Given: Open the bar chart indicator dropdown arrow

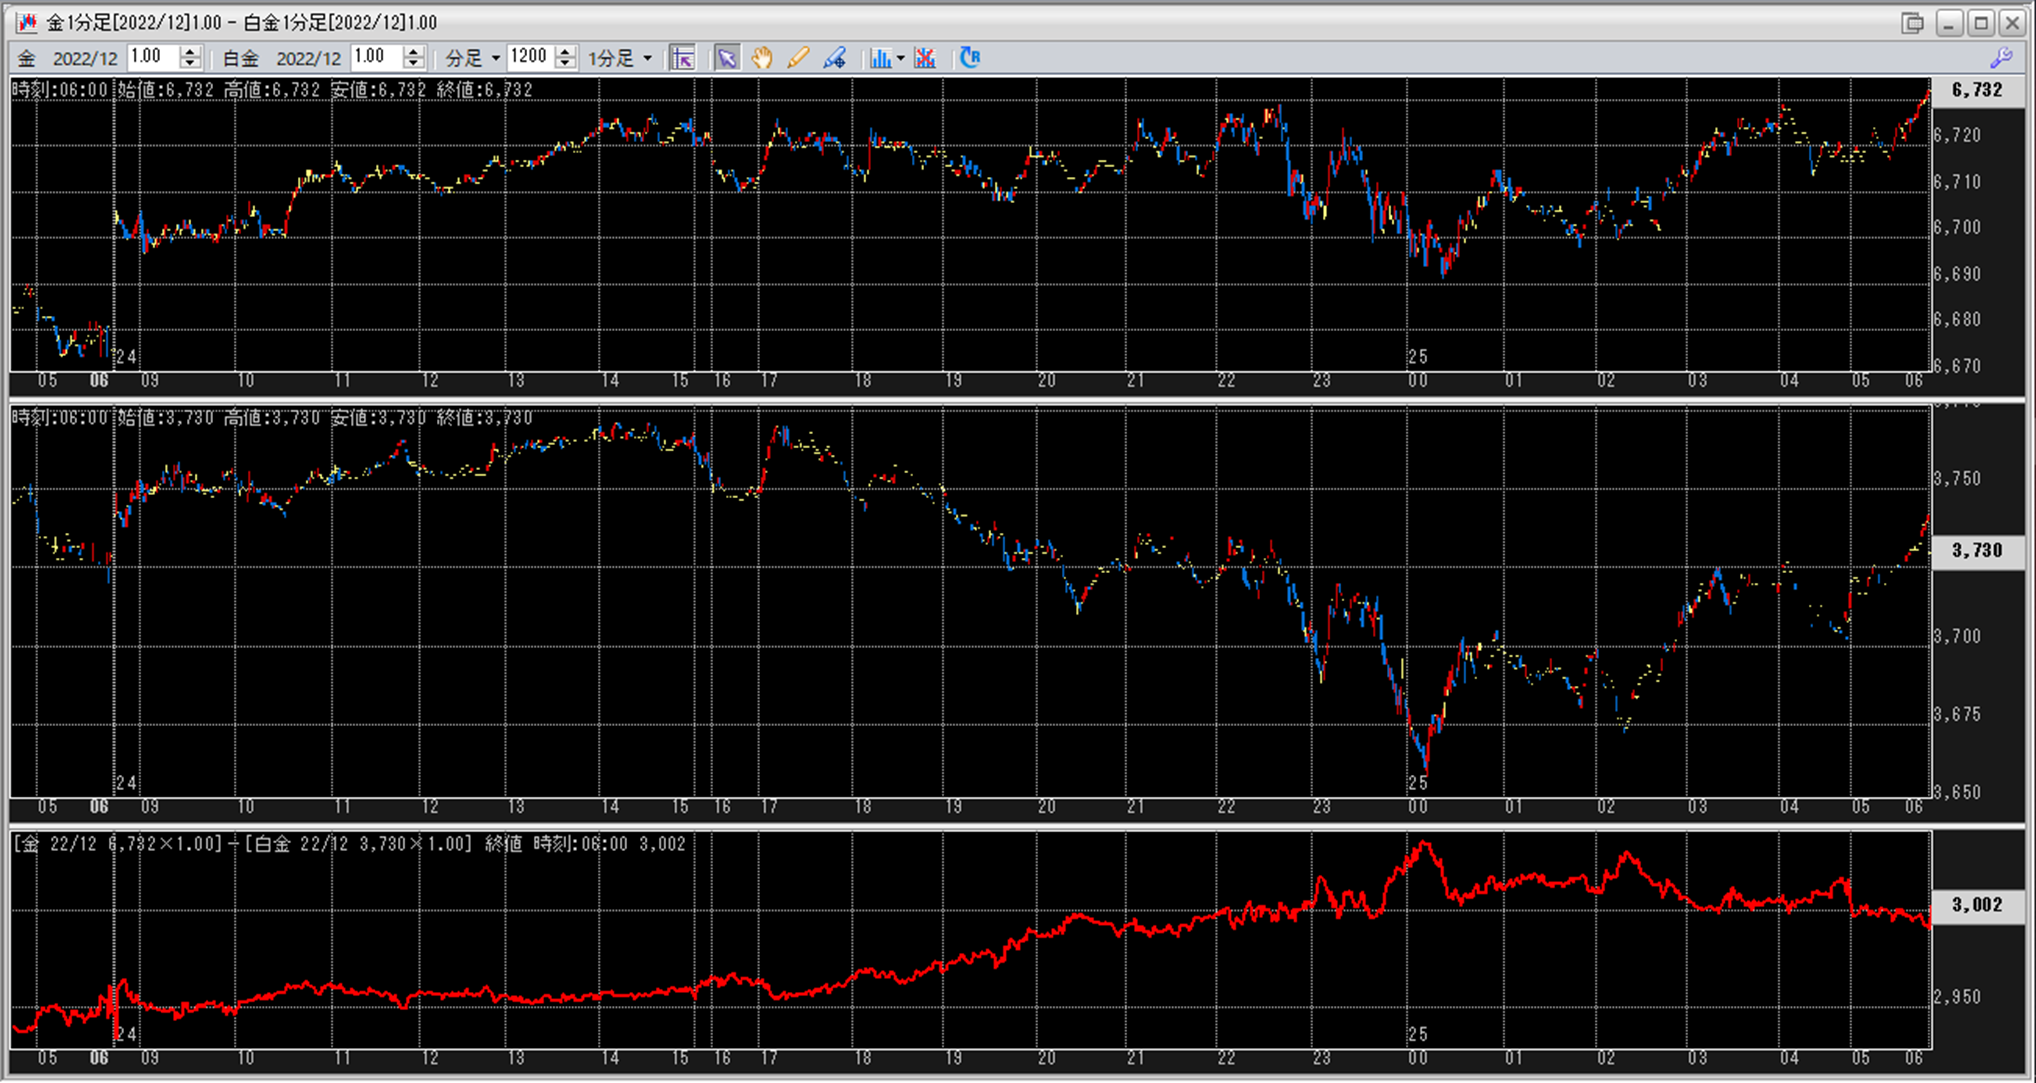Looking at the screenshot, I should pyautogui.click(x=900, y=58).
